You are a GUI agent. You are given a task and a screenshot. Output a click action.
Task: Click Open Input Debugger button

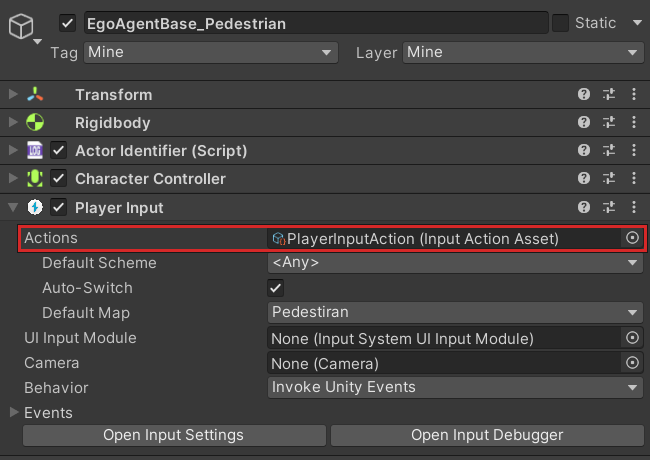click(487, 435)
